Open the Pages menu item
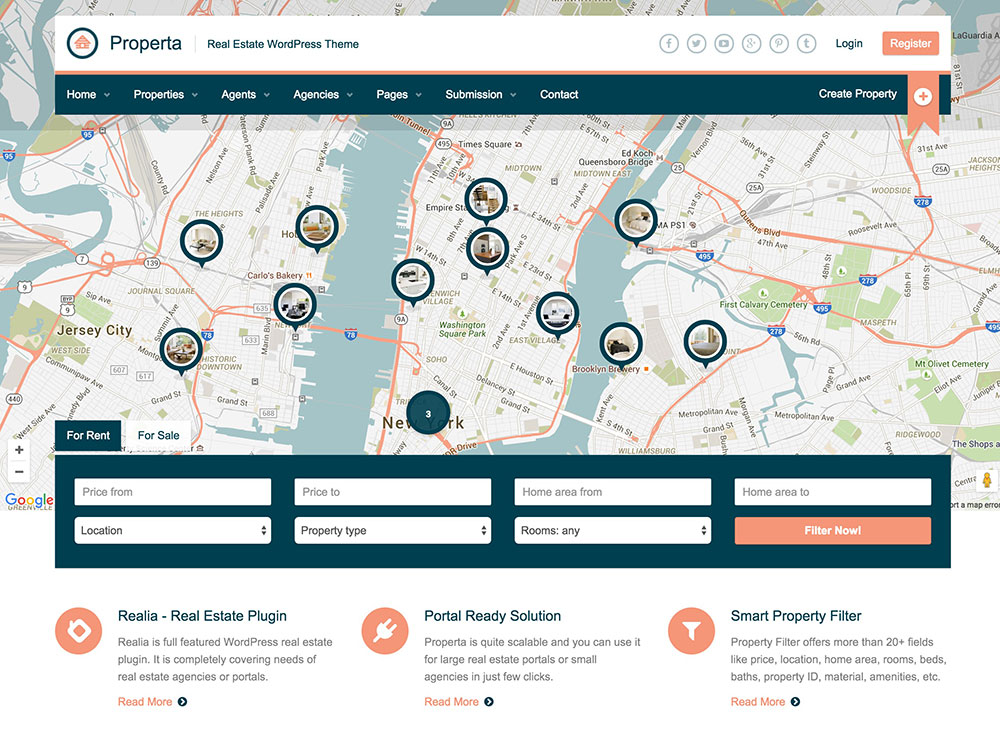The height and width of the screenshot is (750, 1000). click(x=392, y=94)
